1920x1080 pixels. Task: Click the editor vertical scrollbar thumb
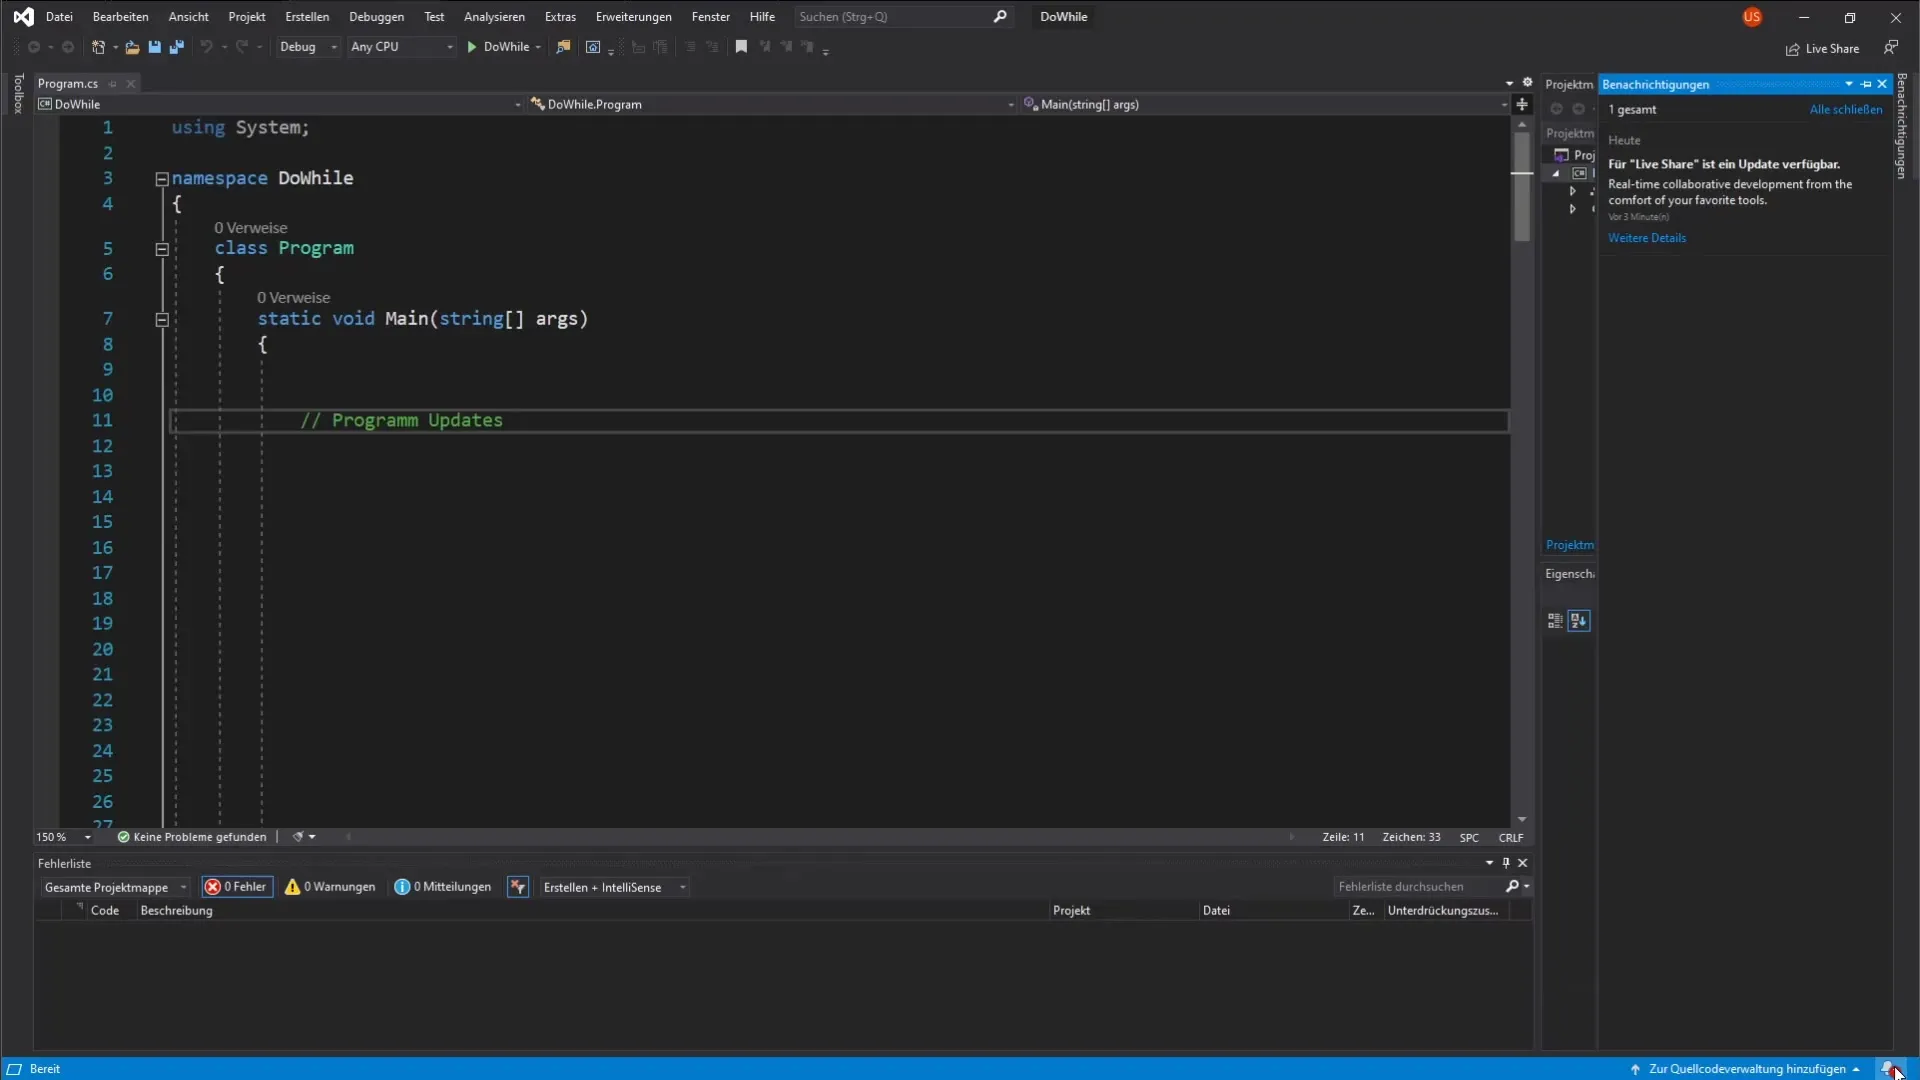coord(1522,188)
